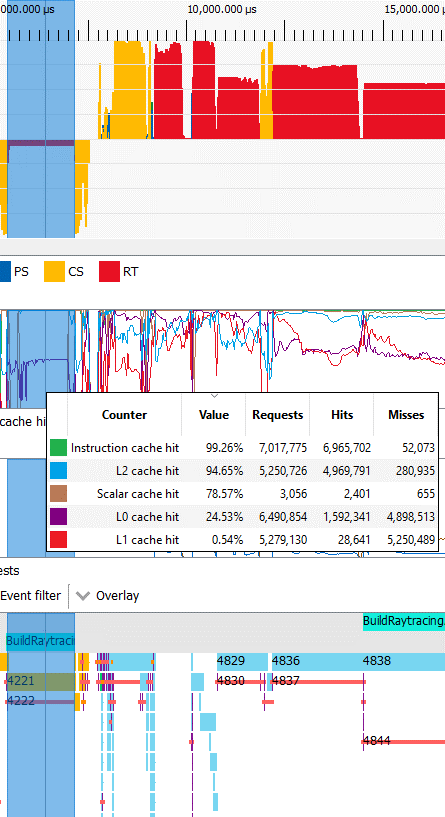Click the sort arrow above Value column
This screenshot has width=445, height=817.
pos(214,397)
